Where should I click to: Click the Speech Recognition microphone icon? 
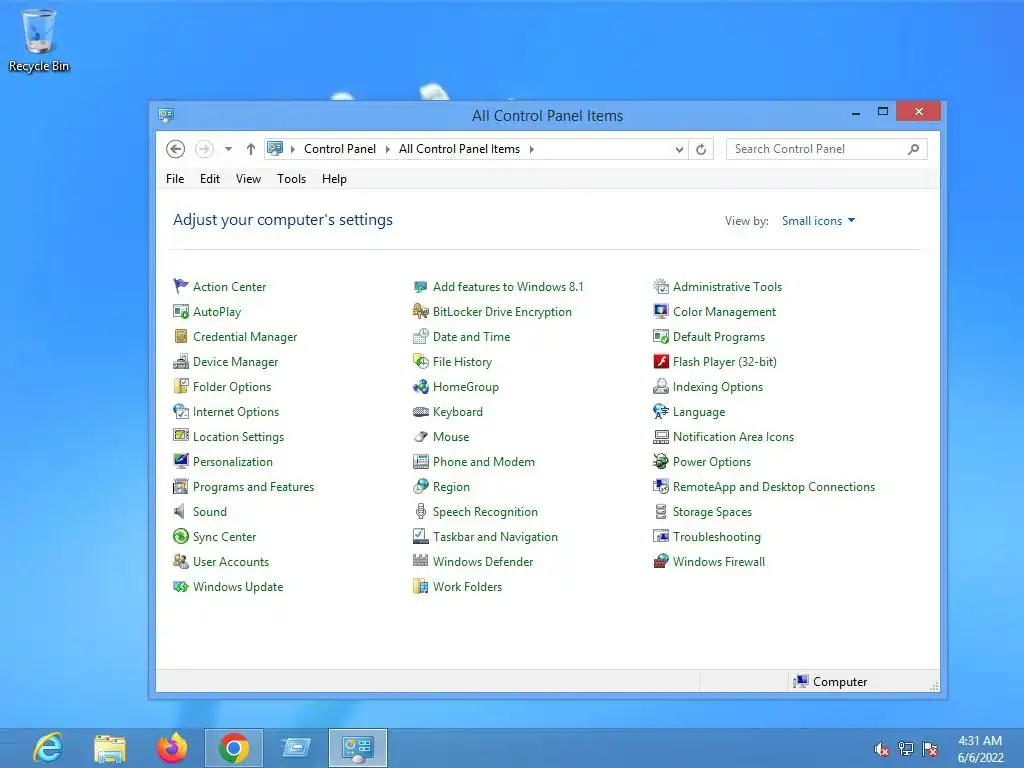(x=421, y=511)
